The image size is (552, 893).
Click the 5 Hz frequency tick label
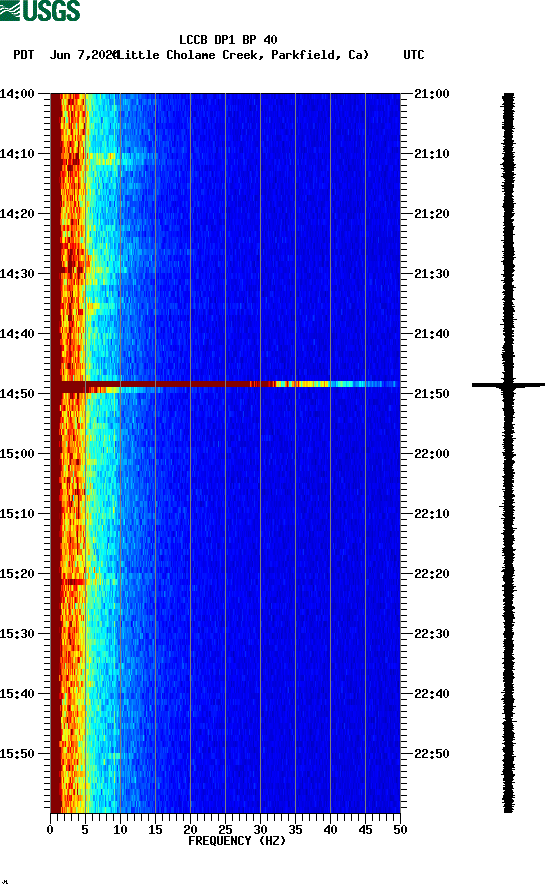coord(85,830)
